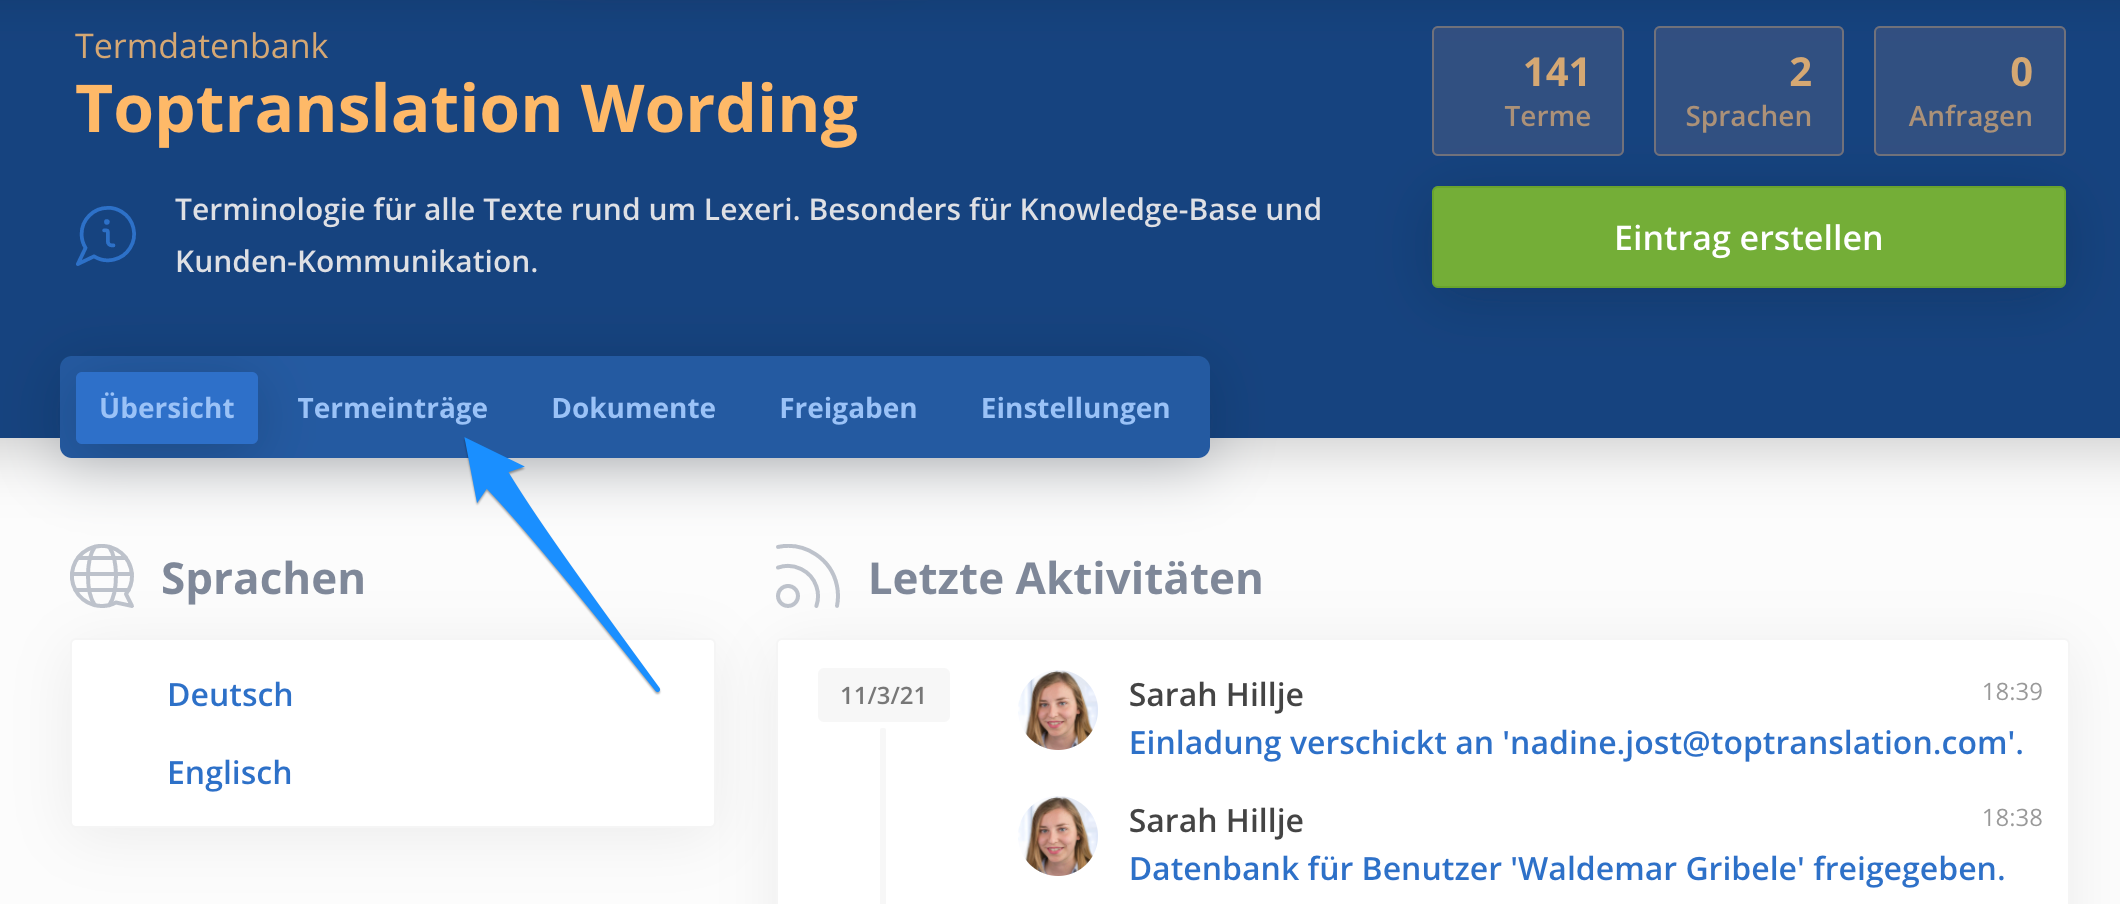The height and width of the screenshot is (904, 2120).
Task: Open Sarah Hillje's avatar at 18:38
Action: pyautogui.click(x=1059, y=837)
